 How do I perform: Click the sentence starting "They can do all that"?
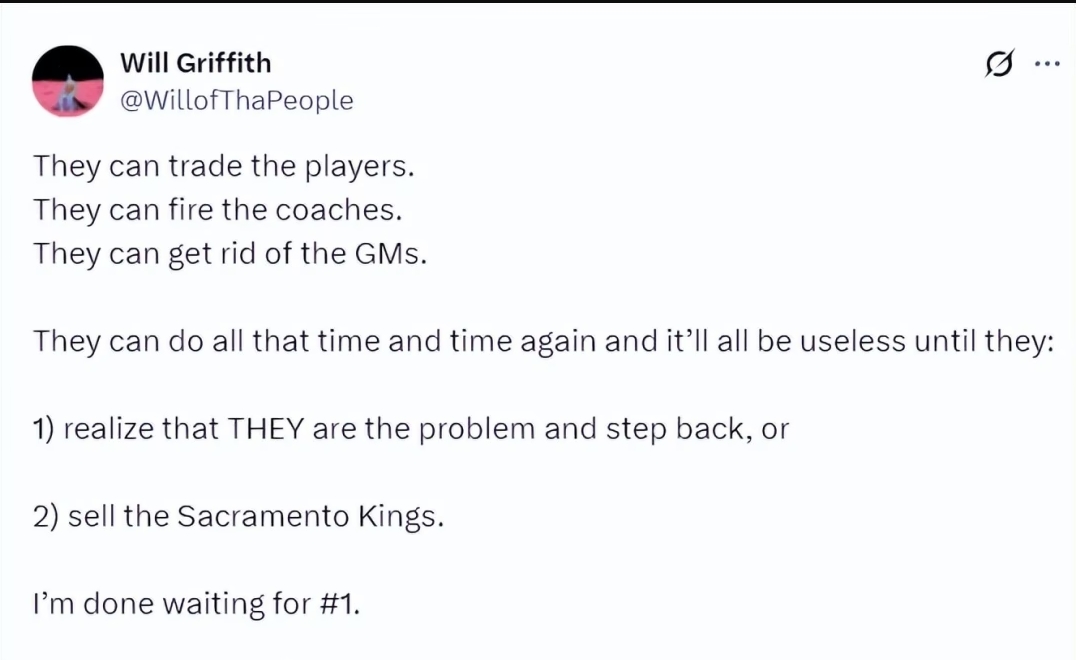click(x=544, y=341)
